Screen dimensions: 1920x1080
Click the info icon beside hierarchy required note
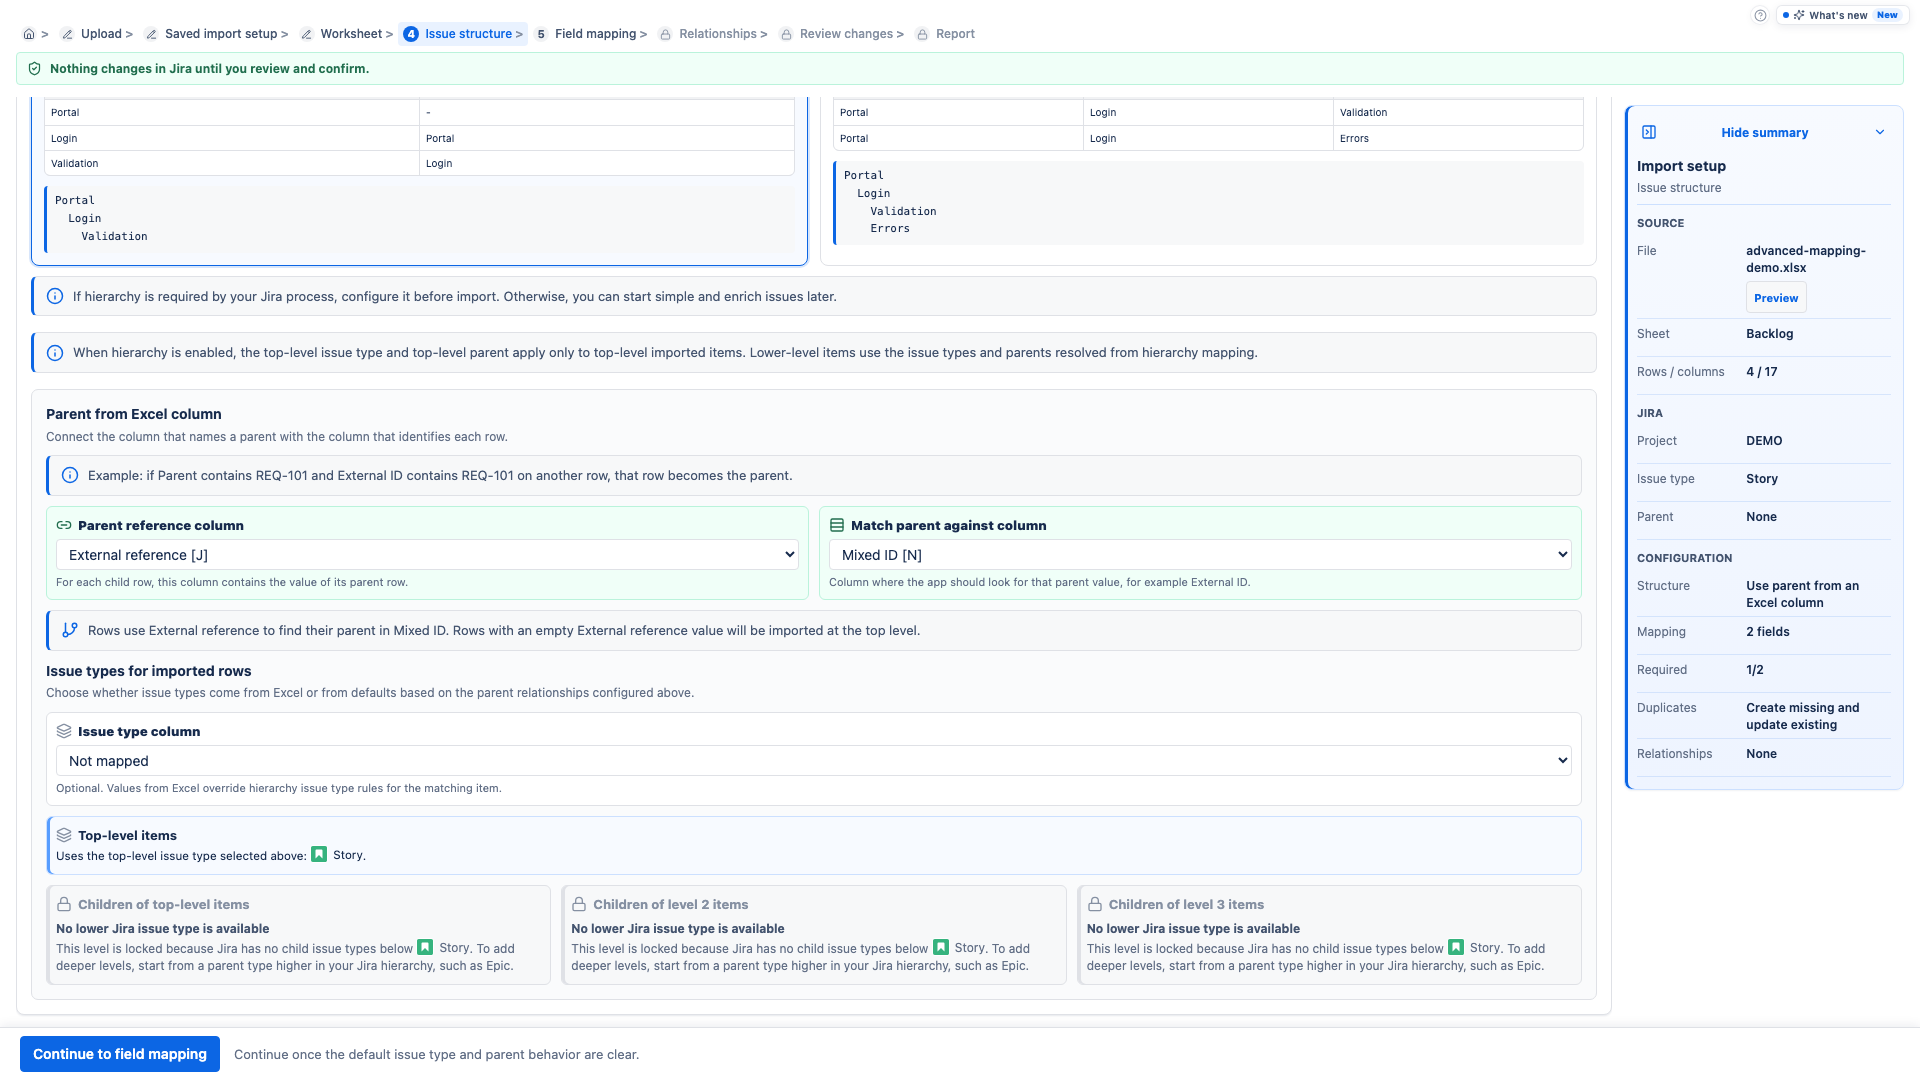[55, 297]
